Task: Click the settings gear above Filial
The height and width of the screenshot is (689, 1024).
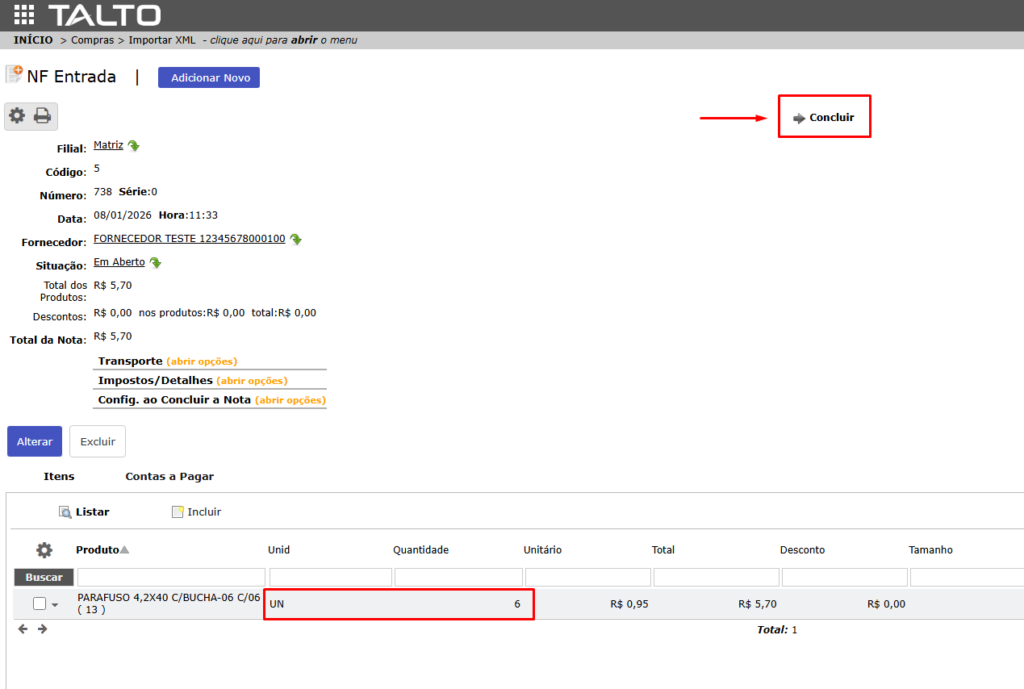Action: [x=17, y=116]
